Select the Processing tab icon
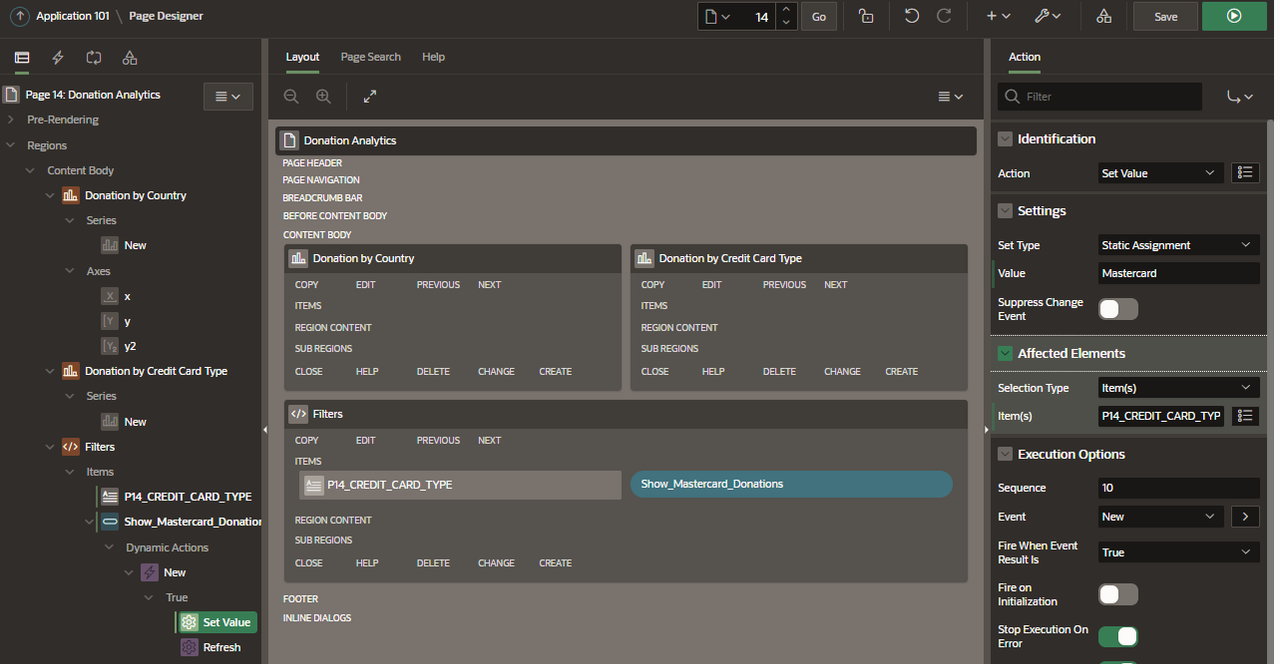This screenshot has height=664, width=1280. click(94, 58)
